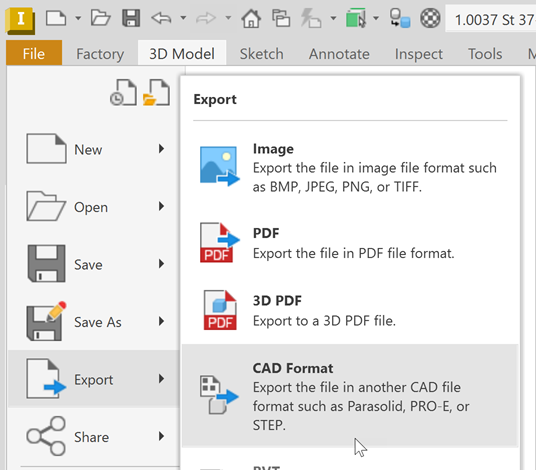Expand the Select filter dropdown arrow
The image size is (536, 470).
[376, 18]
